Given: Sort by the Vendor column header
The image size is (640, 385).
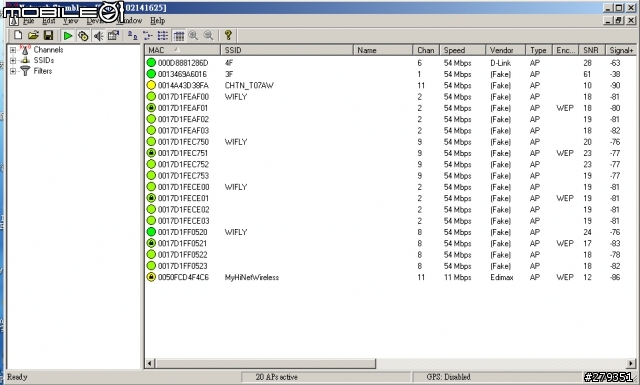Looking at the screenshot, I should click(x=505, y=50).
